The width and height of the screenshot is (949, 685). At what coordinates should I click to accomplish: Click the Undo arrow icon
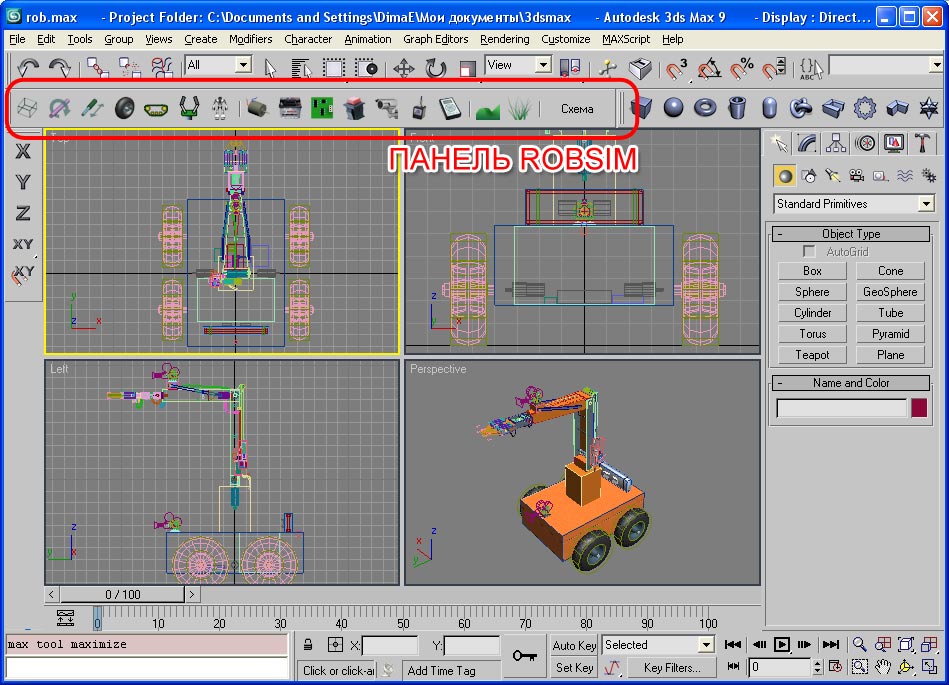coord(27,67)
